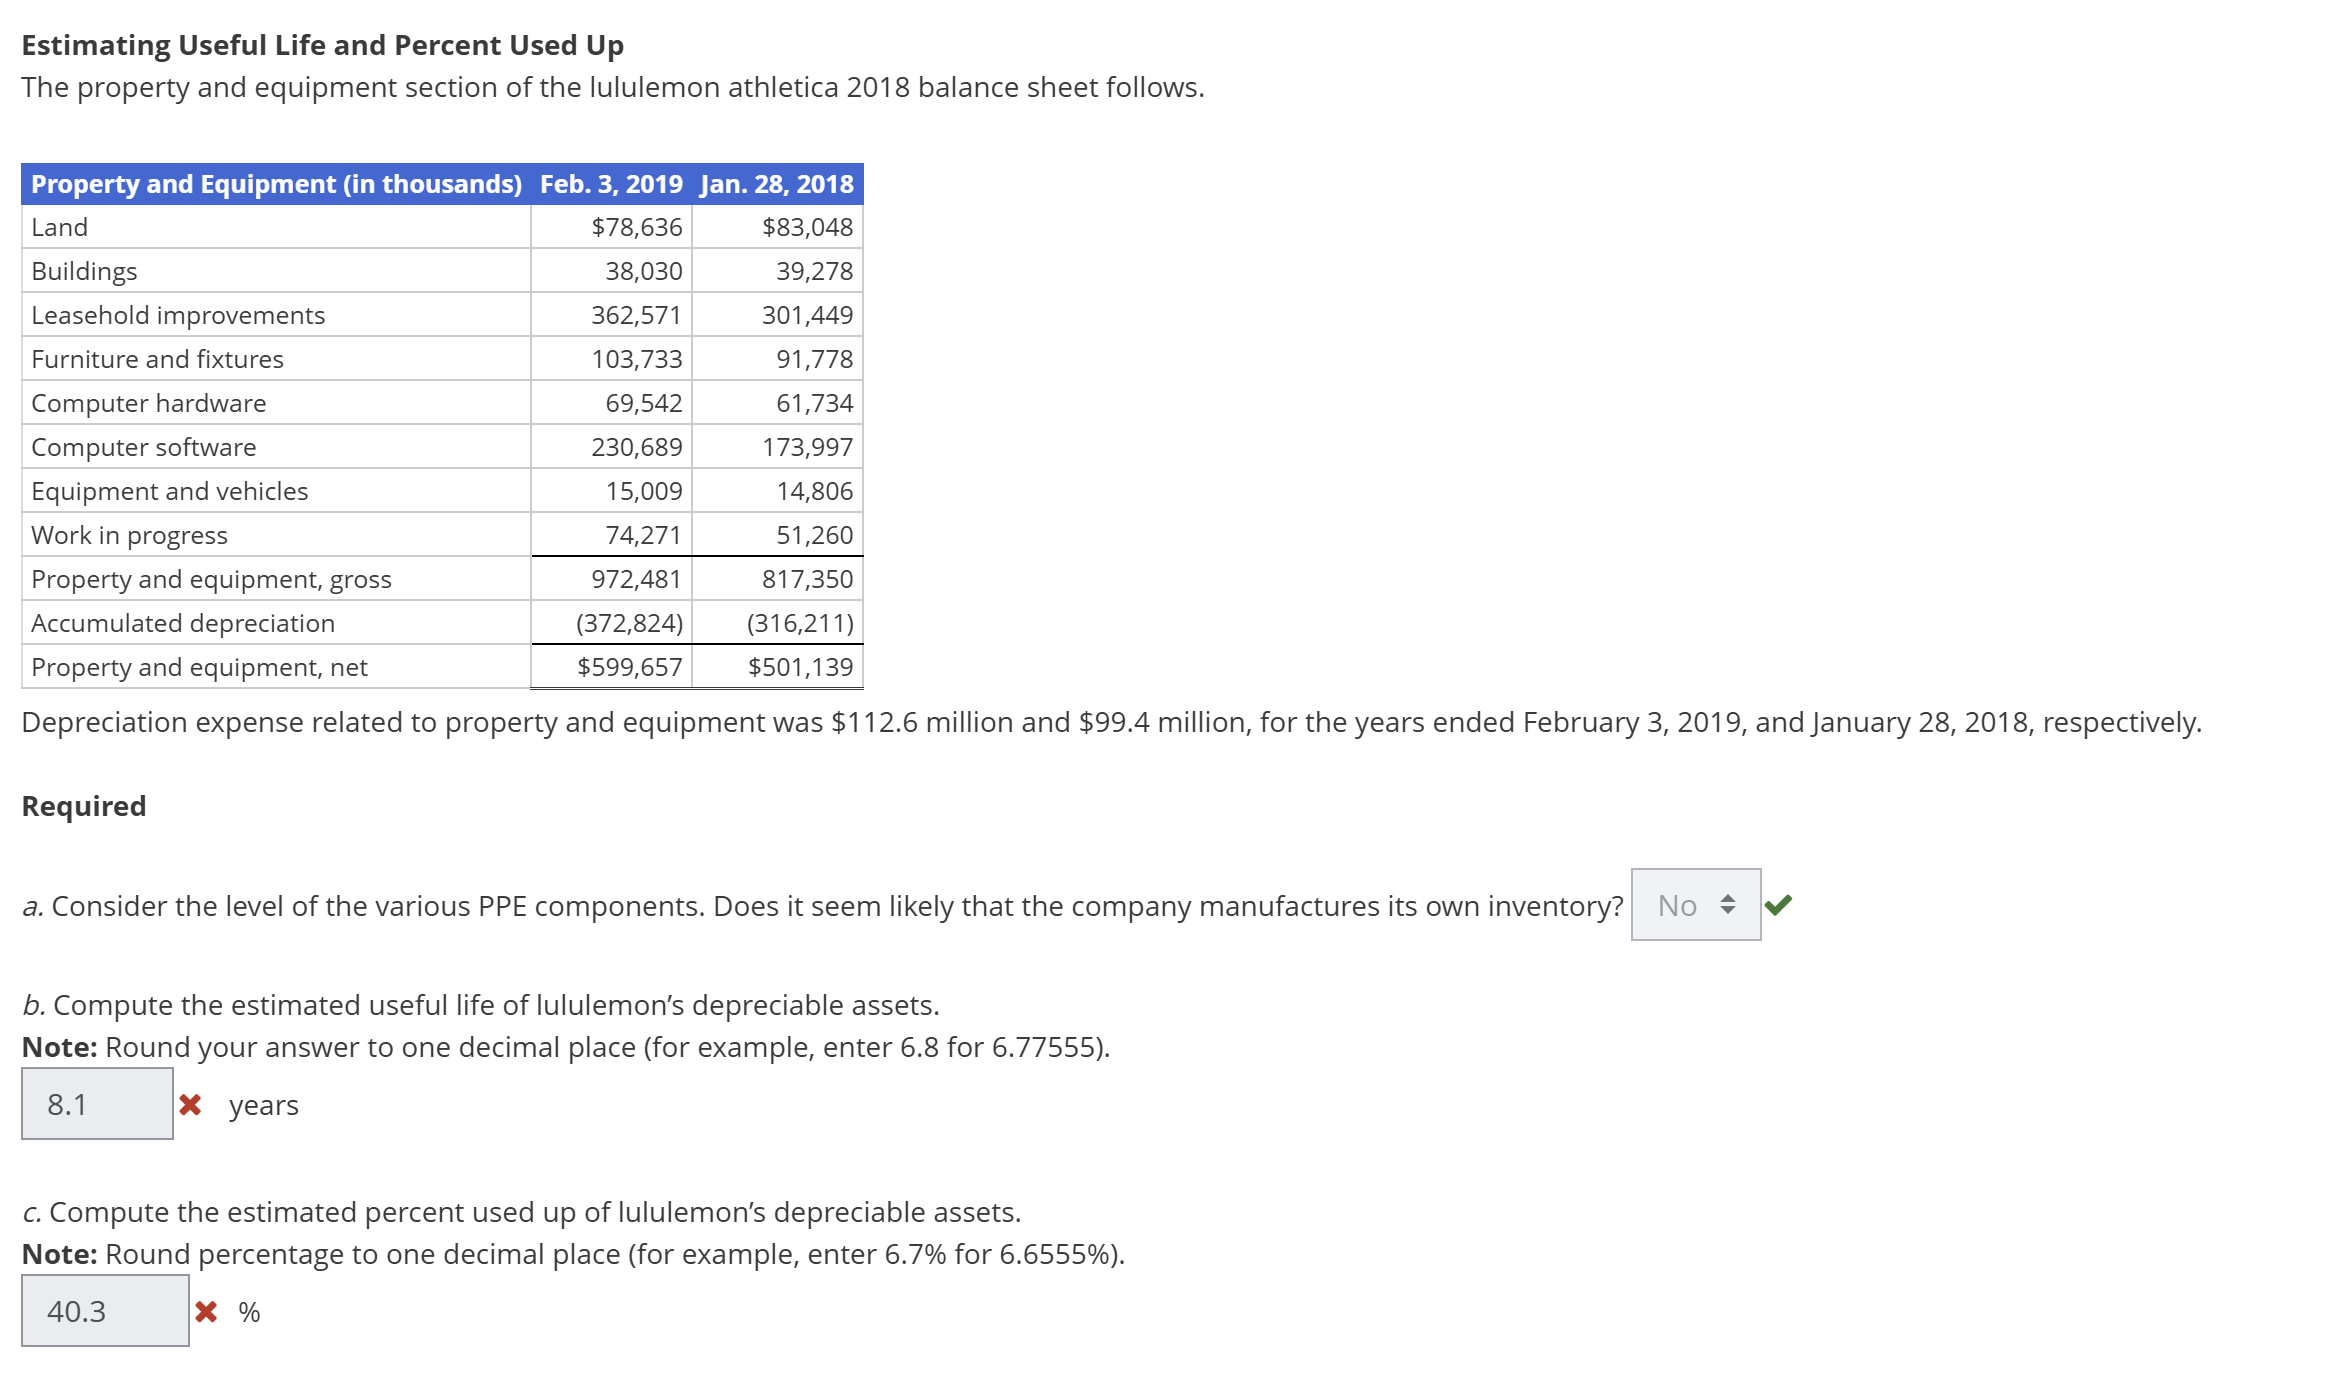Select the Jan. 28, 2018 column header

(778, 184)
